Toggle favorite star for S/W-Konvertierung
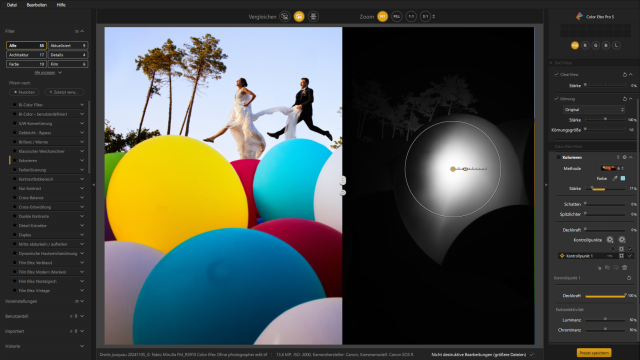This screenshot has width=640, height=360. (x=14, y=123)
